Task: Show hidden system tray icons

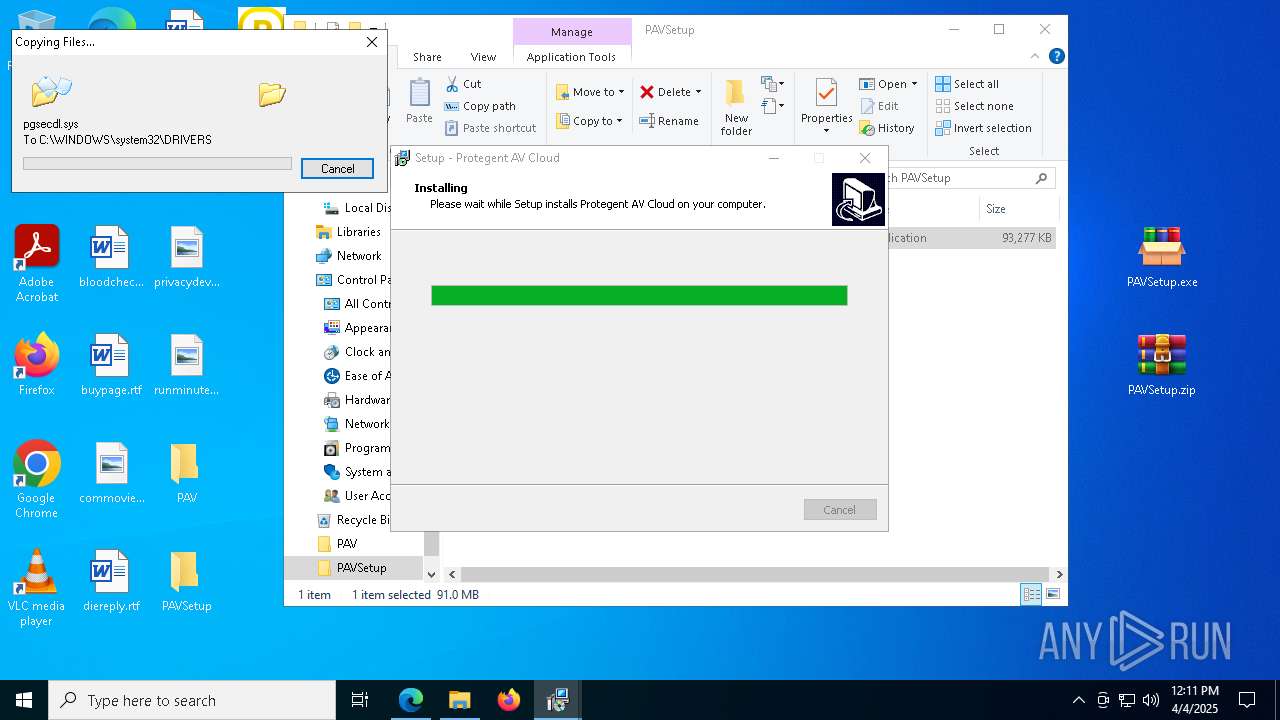Action: tap(1078, 700)
